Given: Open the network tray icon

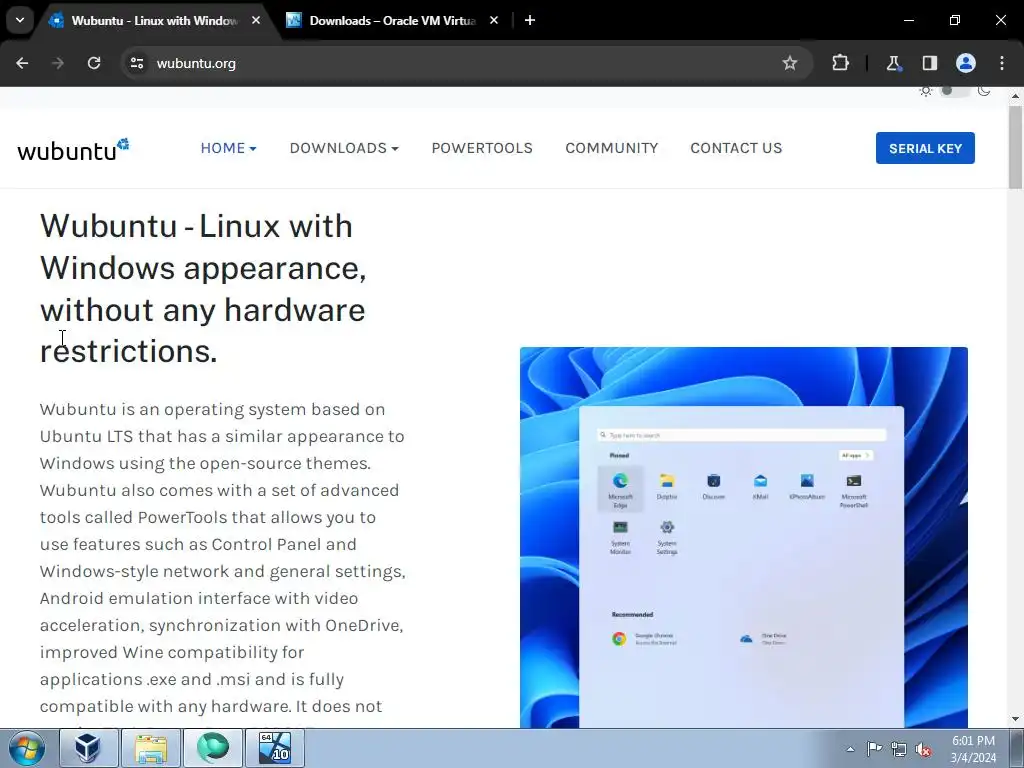Looking at the screenshot, I should [x=899, y=749].
